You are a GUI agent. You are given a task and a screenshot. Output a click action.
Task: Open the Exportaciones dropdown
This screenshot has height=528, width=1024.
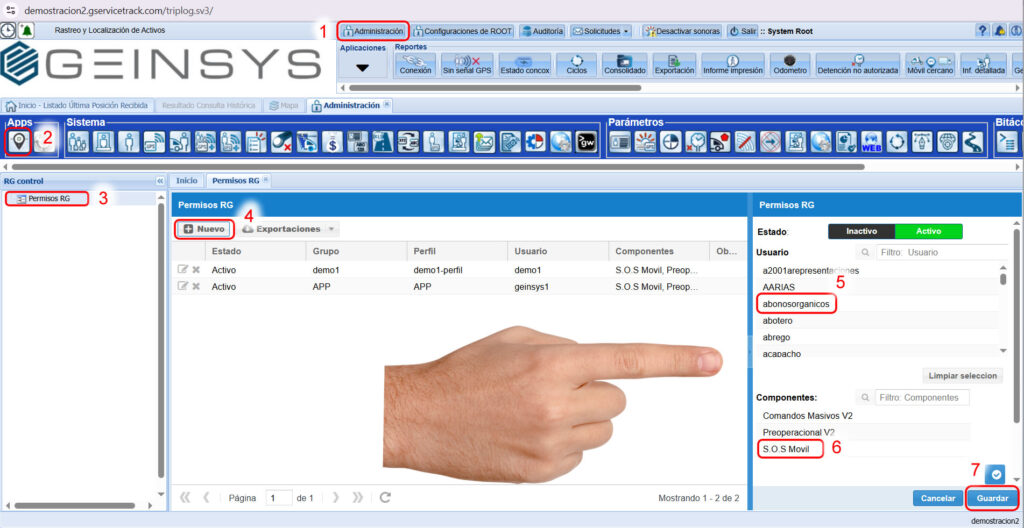click(x=290, y=229)
